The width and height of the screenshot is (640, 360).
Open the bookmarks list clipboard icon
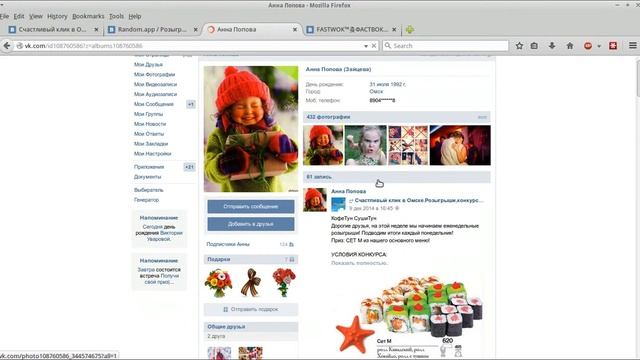tap(534, 46)
